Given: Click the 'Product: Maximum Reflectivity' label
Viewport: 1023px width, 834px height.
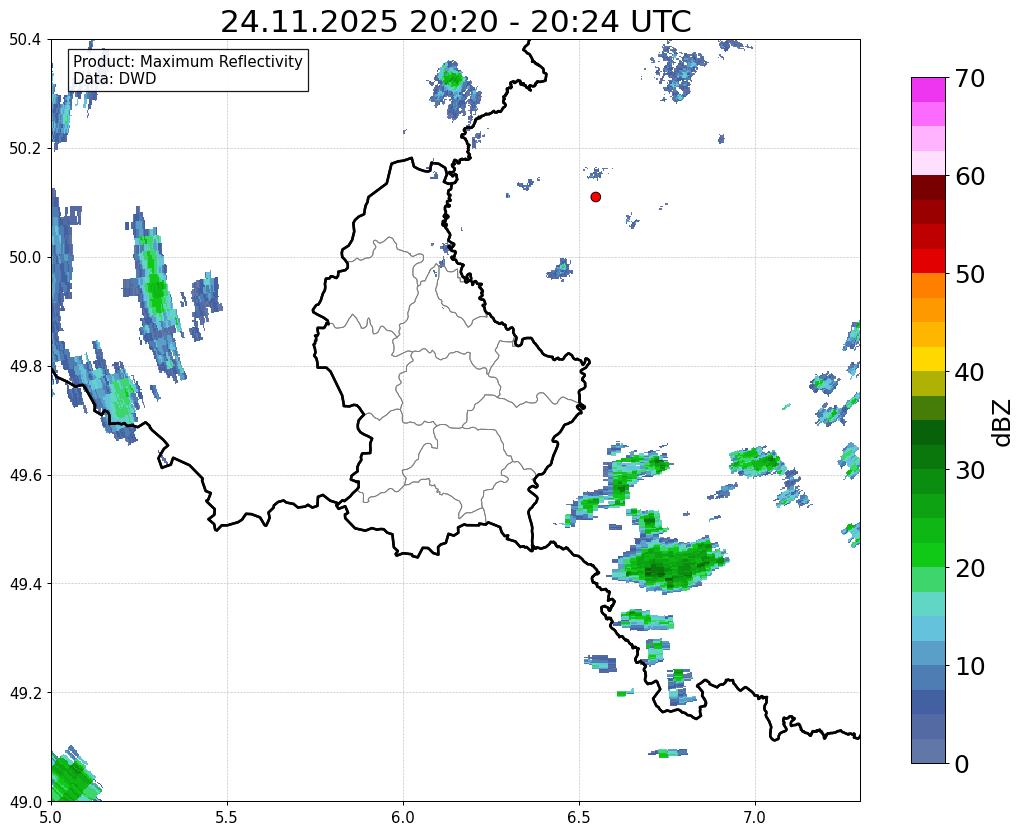Looking at the screenshot, I should coord(188,61).
